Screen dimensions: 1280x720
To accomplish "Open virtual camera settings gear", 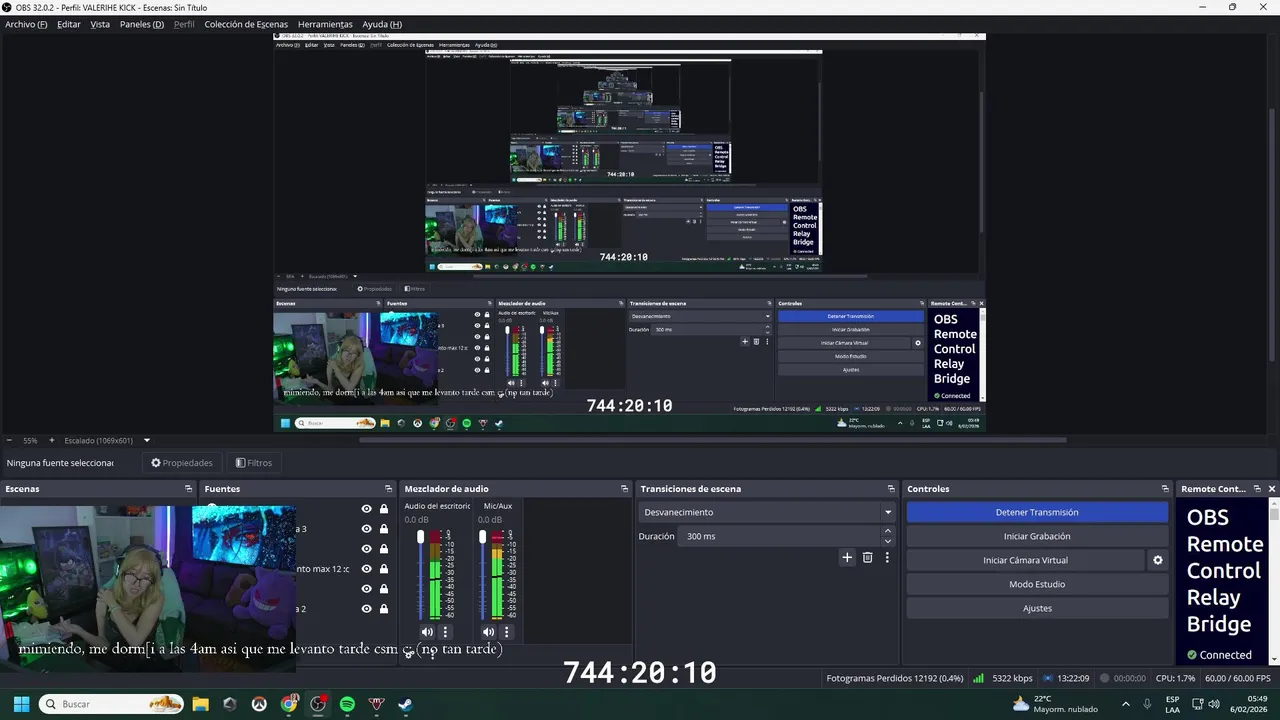I will tap(1158, 560).
